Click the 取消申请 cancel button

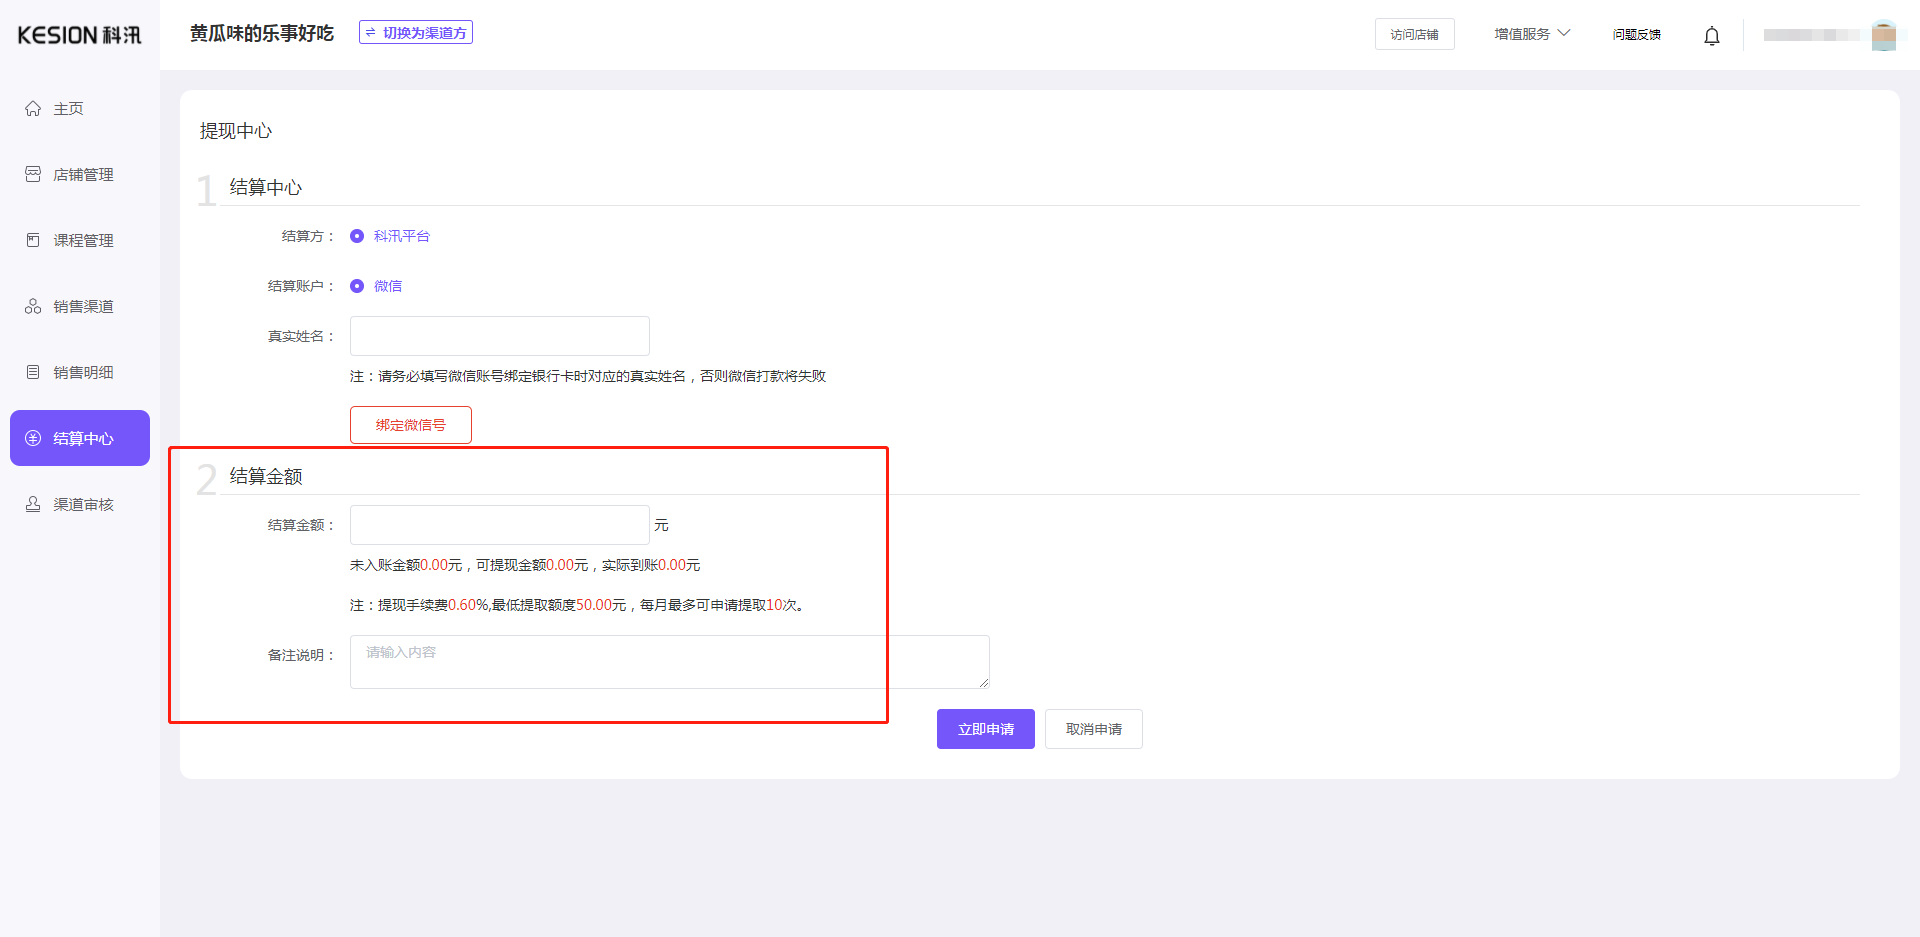pos(1093,728)
